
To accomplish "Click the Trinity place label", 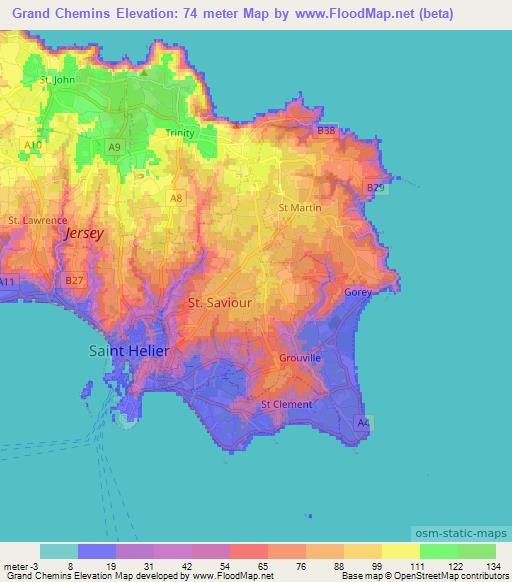I will [x=180, y=133].
